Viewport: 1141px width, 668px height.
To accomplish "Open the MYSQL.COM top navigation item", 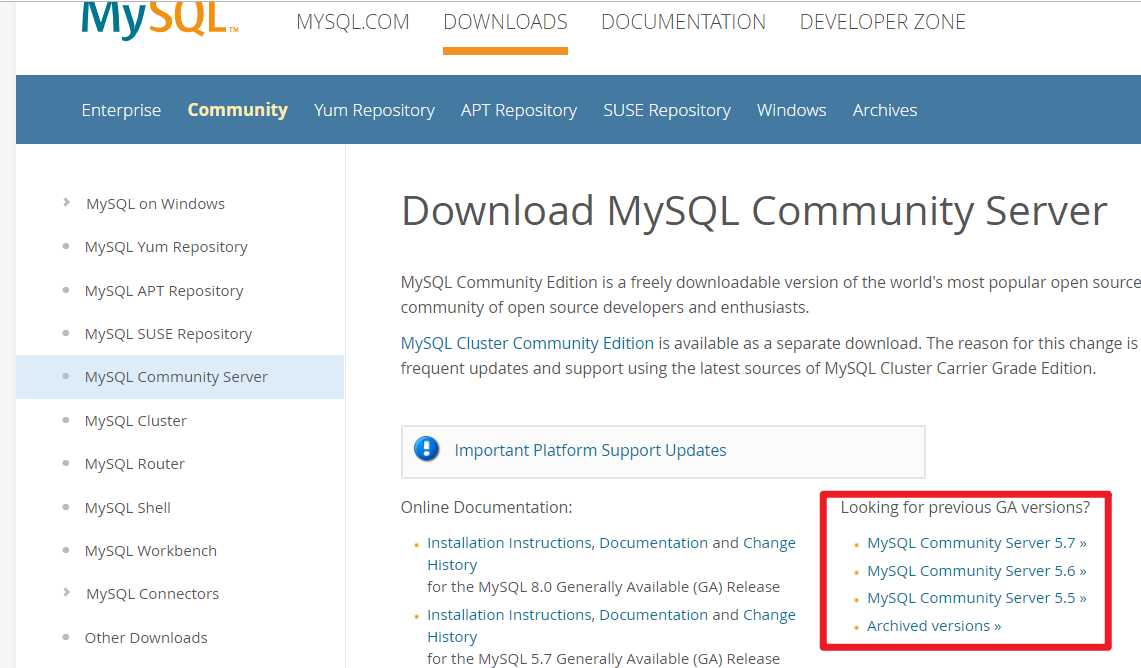I will tap(353, 22).
